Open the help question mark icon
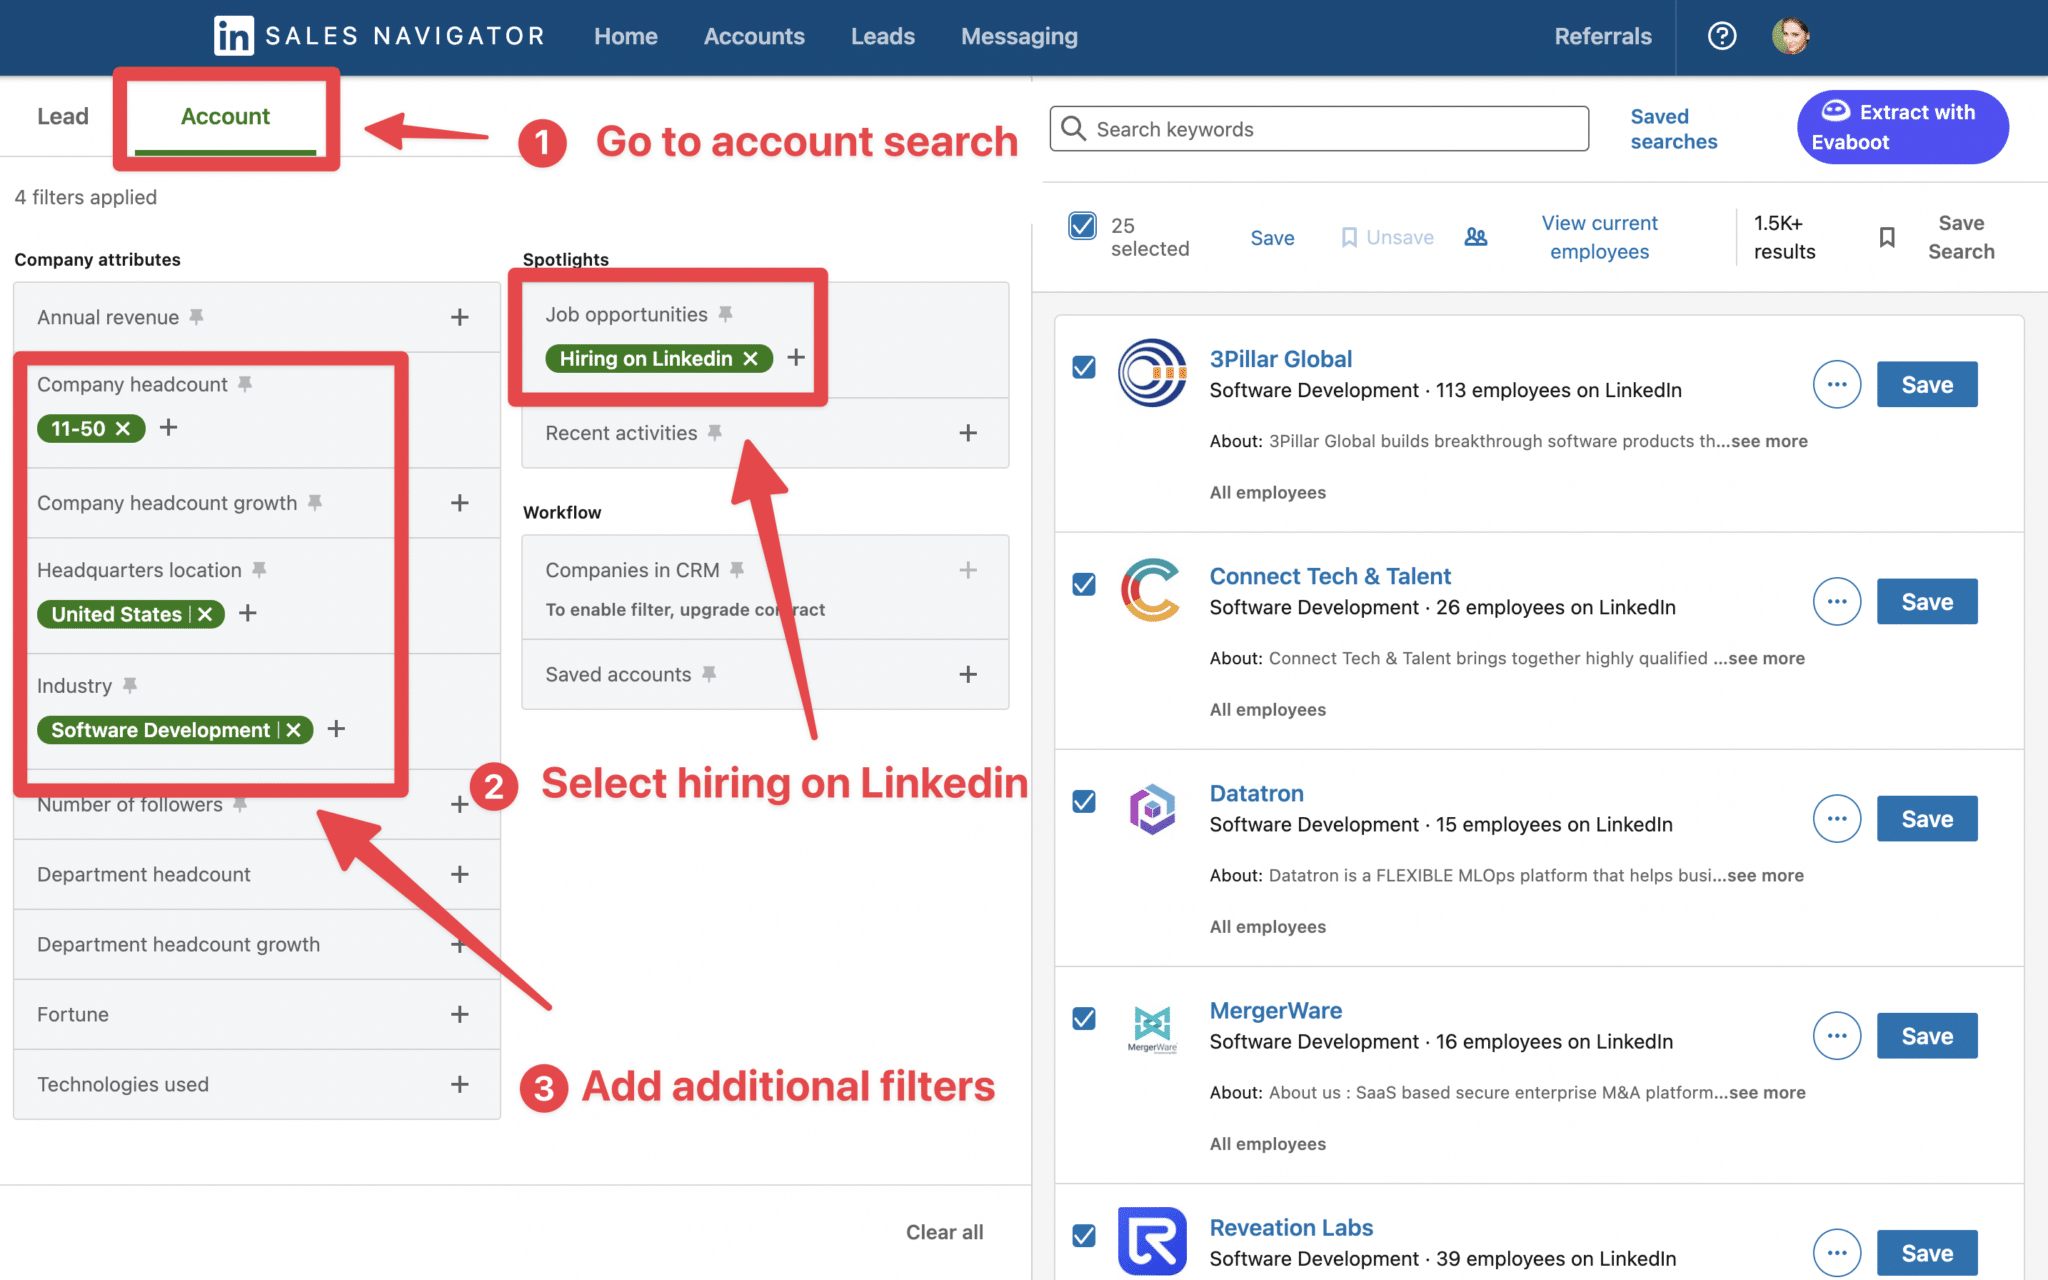 1722,36
